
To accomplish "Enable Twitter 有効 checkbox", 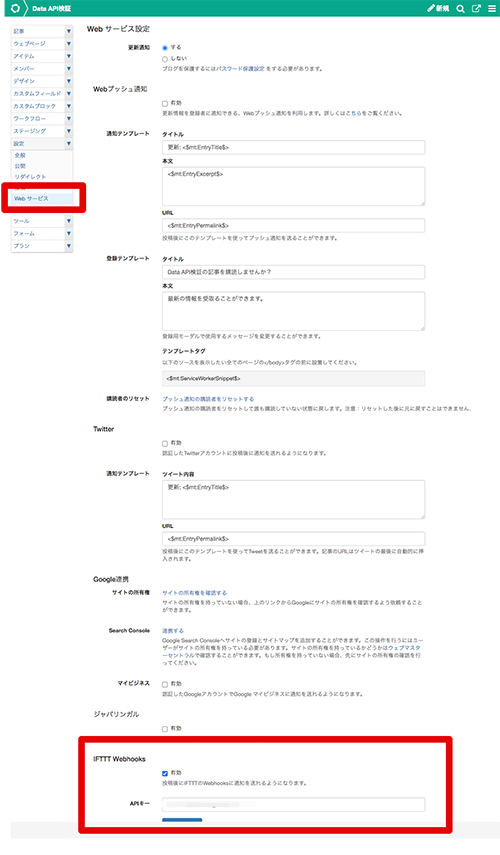I will (x=165, y=444).
